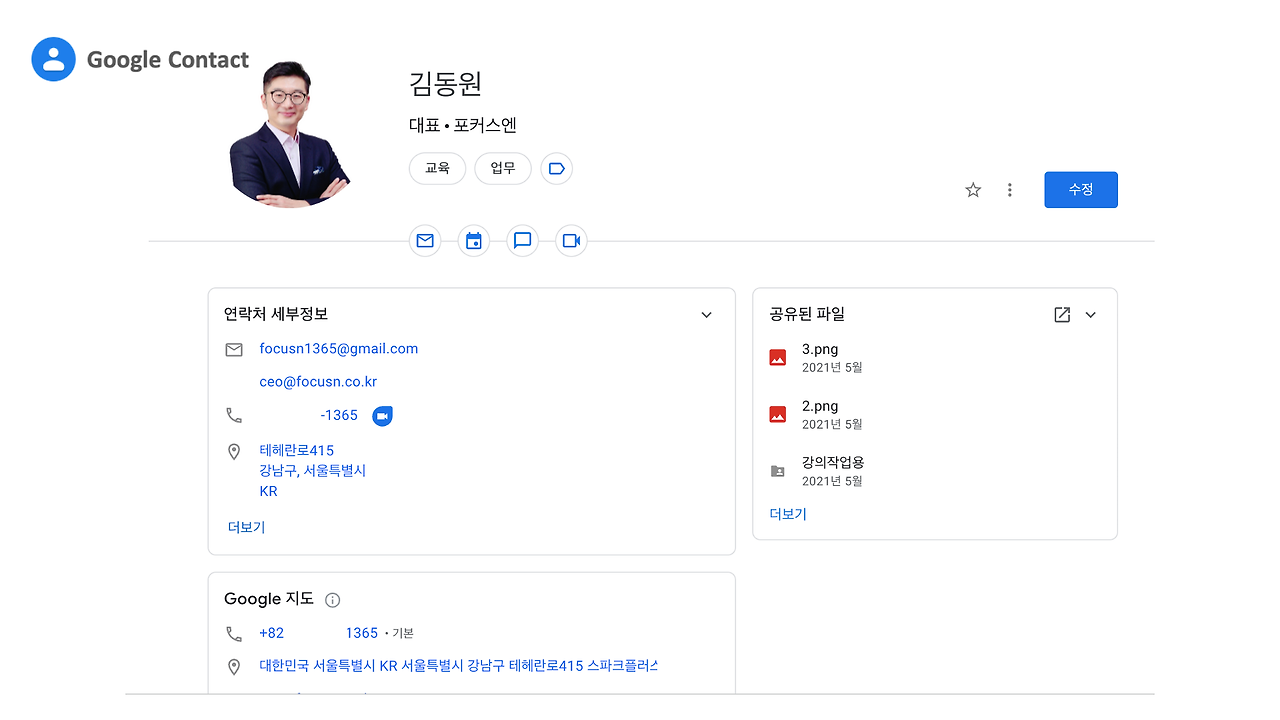Image resolution: width=1280 pixels, height=720 pixels.
Task: Click the info icon next to Google 지도
Action: [331, 598]
